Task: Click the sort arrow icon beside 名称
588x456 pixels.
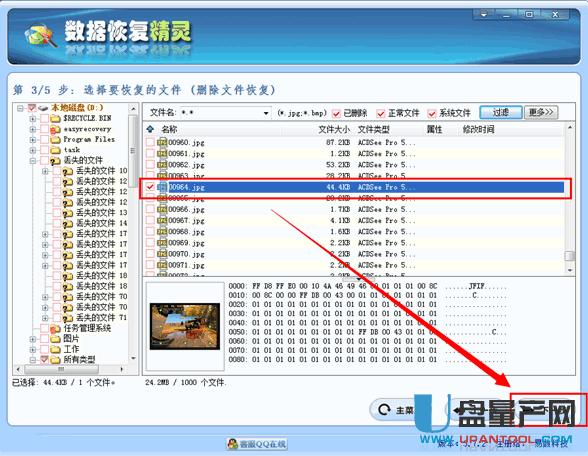Action: [150, 129]
